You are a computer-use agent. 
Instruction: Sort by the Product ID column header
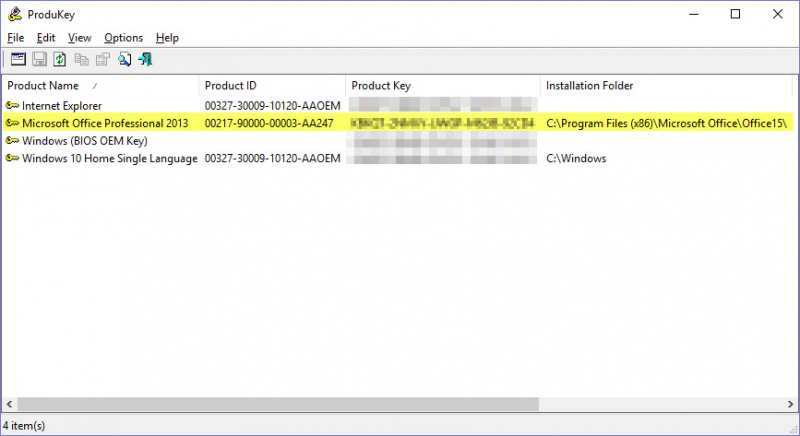(x=272, y=86)
